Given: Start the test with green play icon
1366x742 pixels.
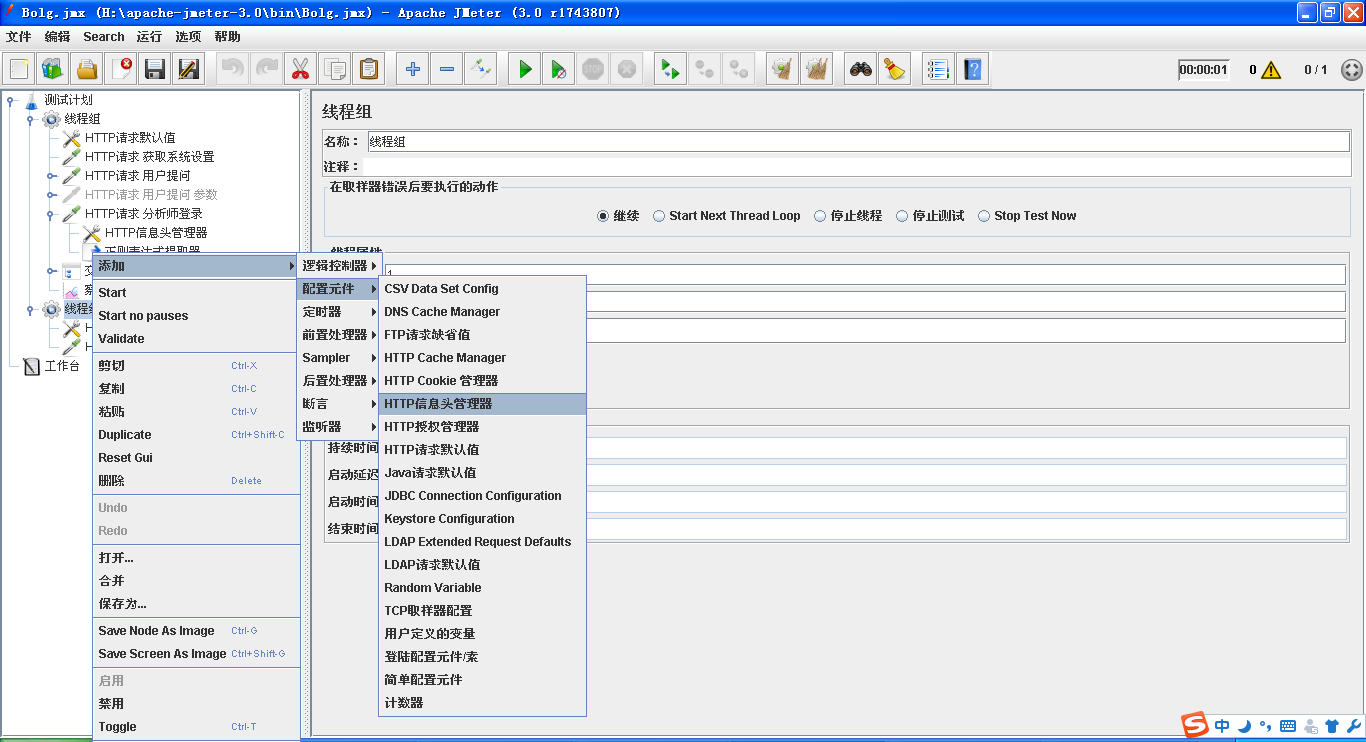Looking at the screenshot, I should 525,69.
